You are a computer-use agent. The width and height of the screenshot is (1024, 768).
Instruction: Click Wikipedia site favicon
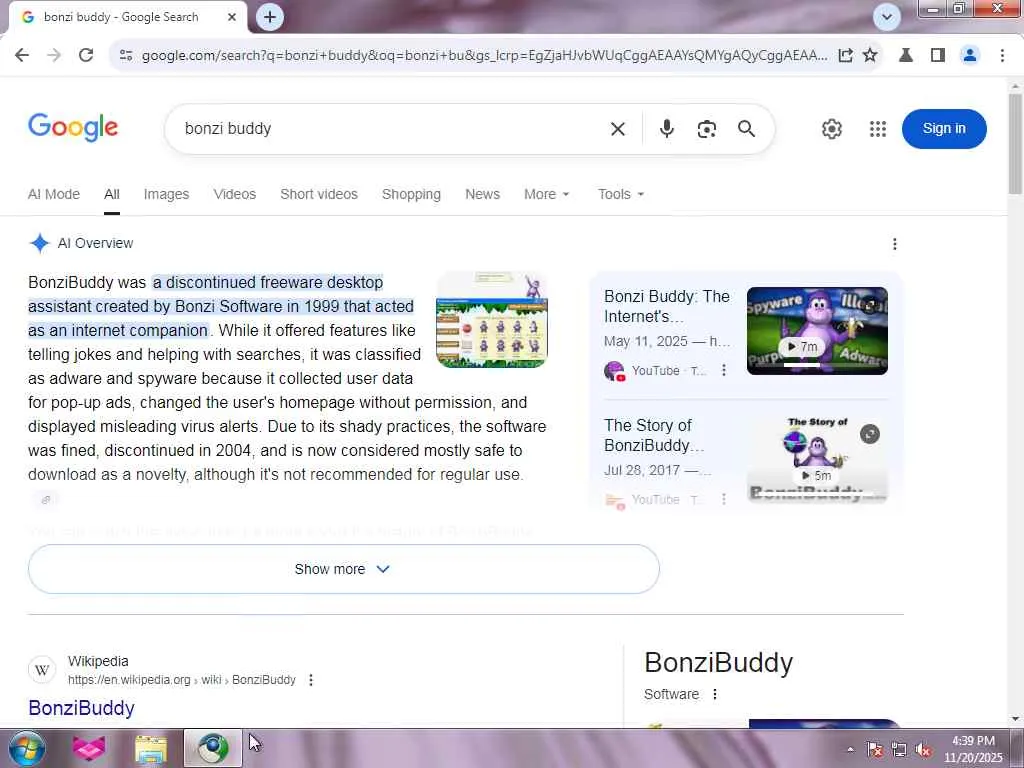pyautogui.click(x=42, y=670)
